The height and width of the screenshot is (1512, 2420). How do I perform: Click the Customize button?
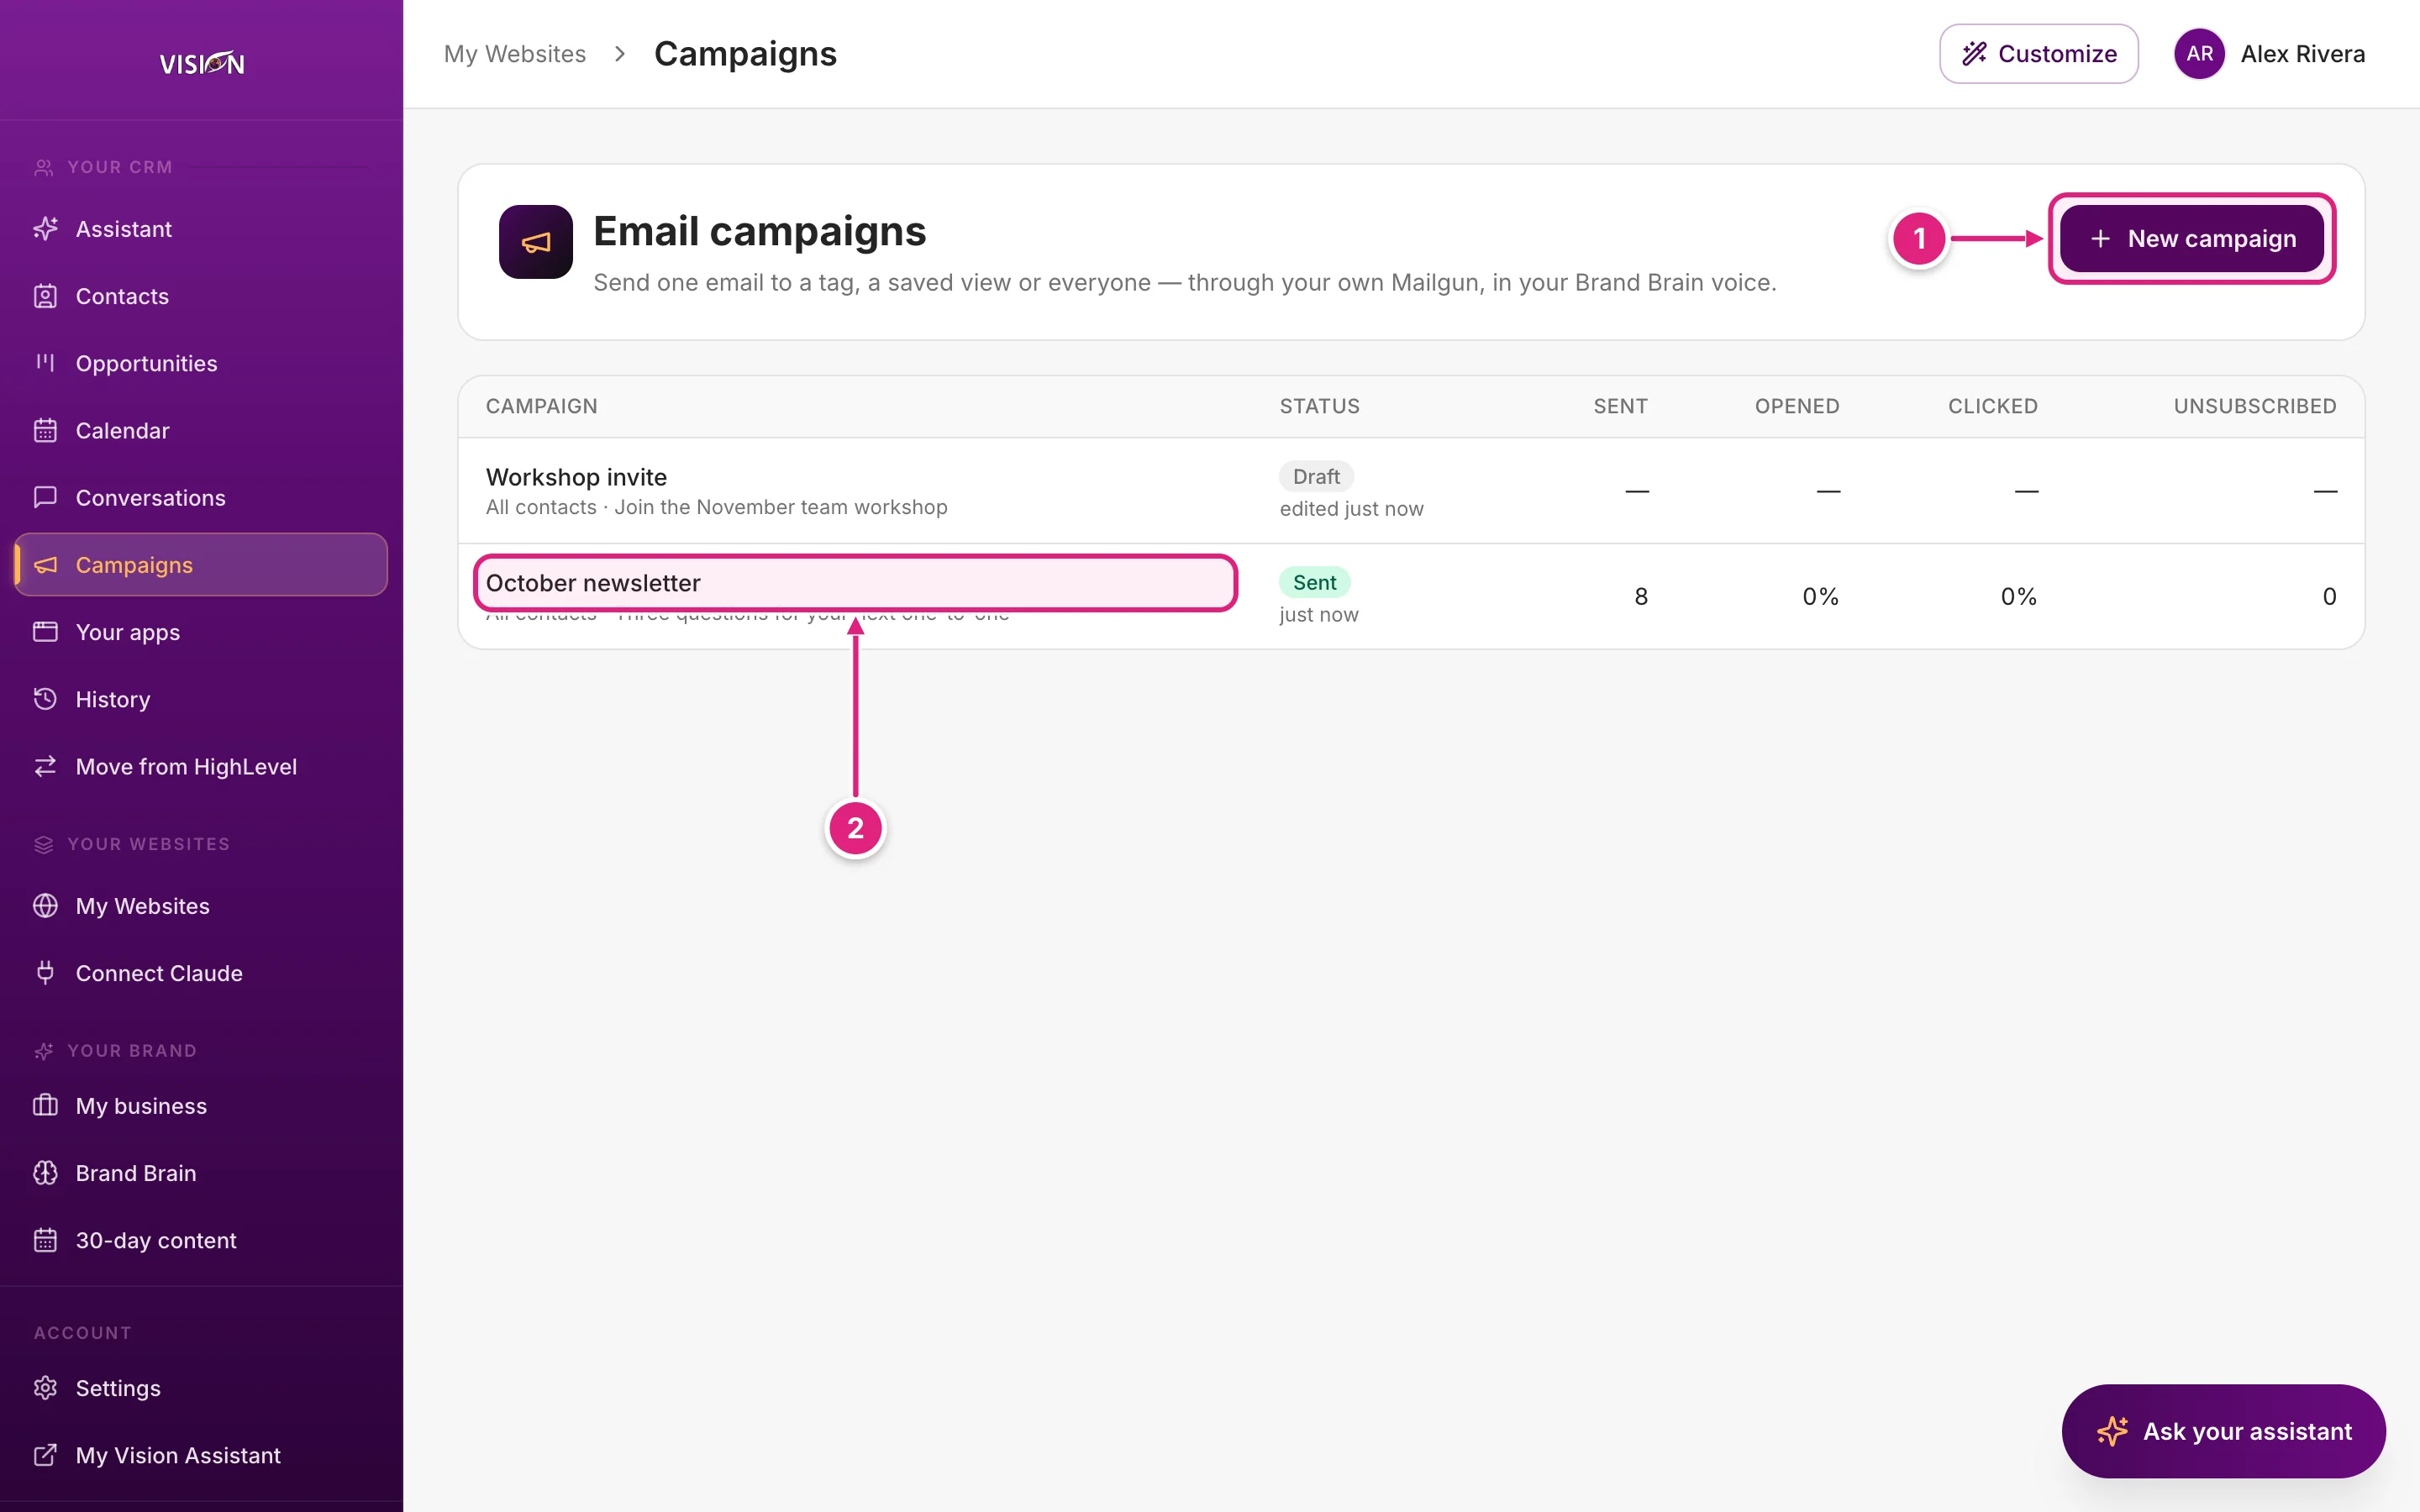[x=2038, y=54]
